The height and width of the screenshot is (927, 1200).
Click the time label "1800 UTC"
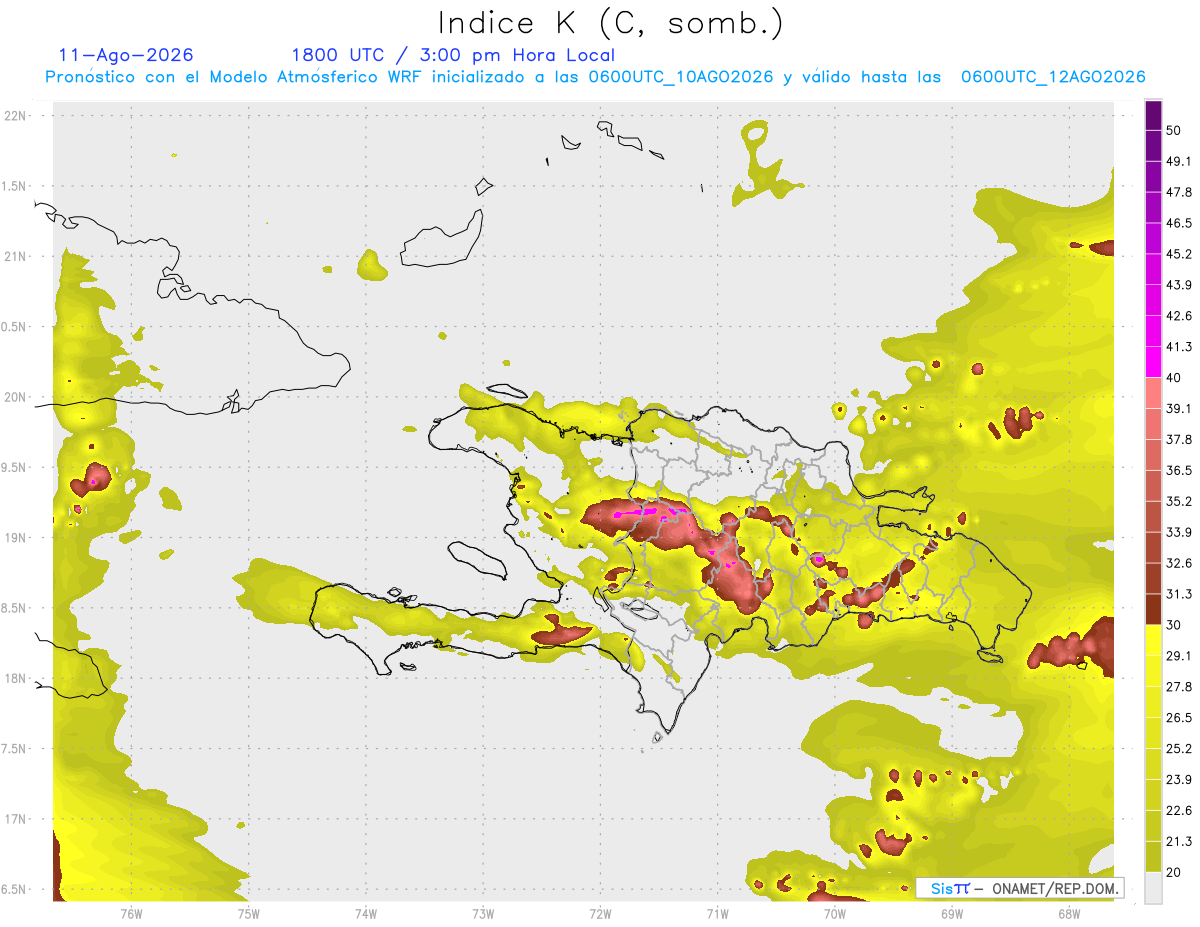[x=337, y=55]
